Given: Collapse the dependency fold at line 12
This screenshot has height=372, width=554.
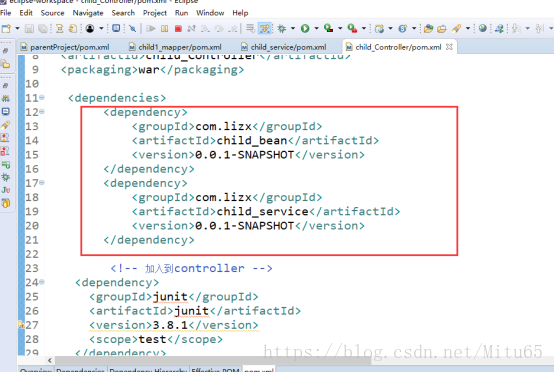Looking at the screenshot, I should pos(42,111).
